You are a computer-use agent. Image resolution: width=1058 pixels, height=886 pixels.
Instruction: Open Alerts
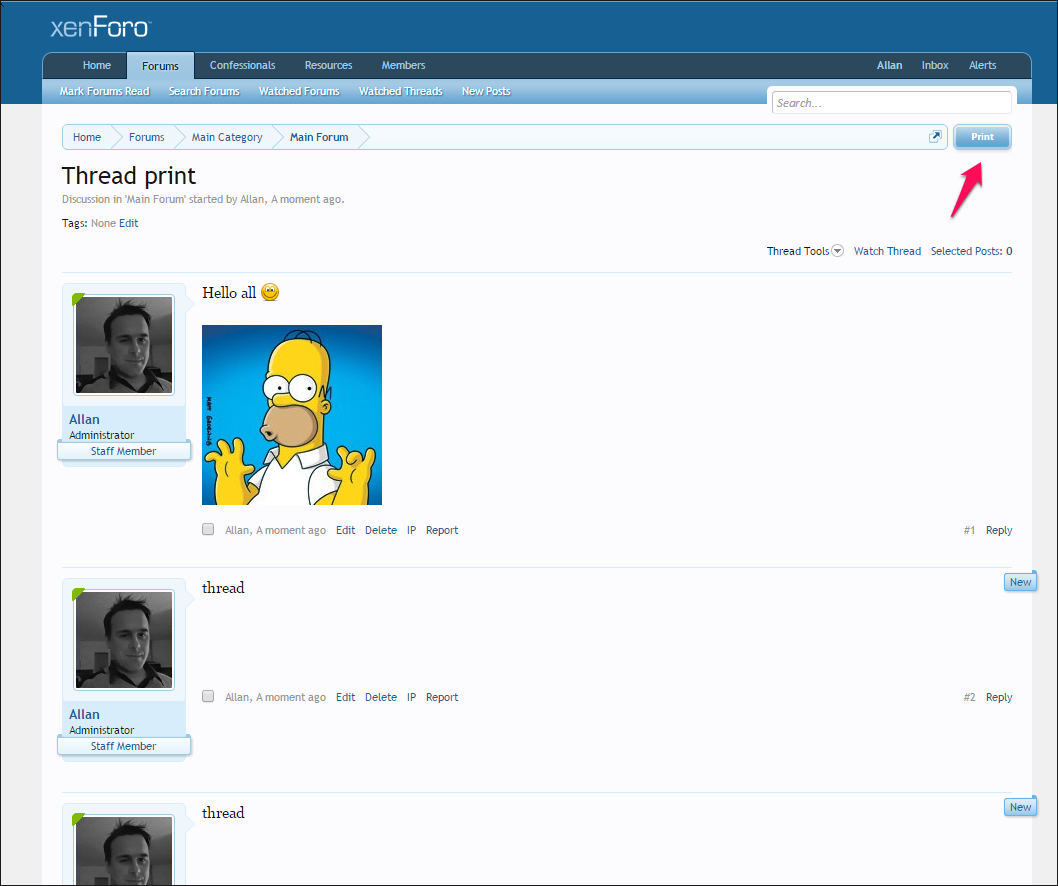coord(982,65)
